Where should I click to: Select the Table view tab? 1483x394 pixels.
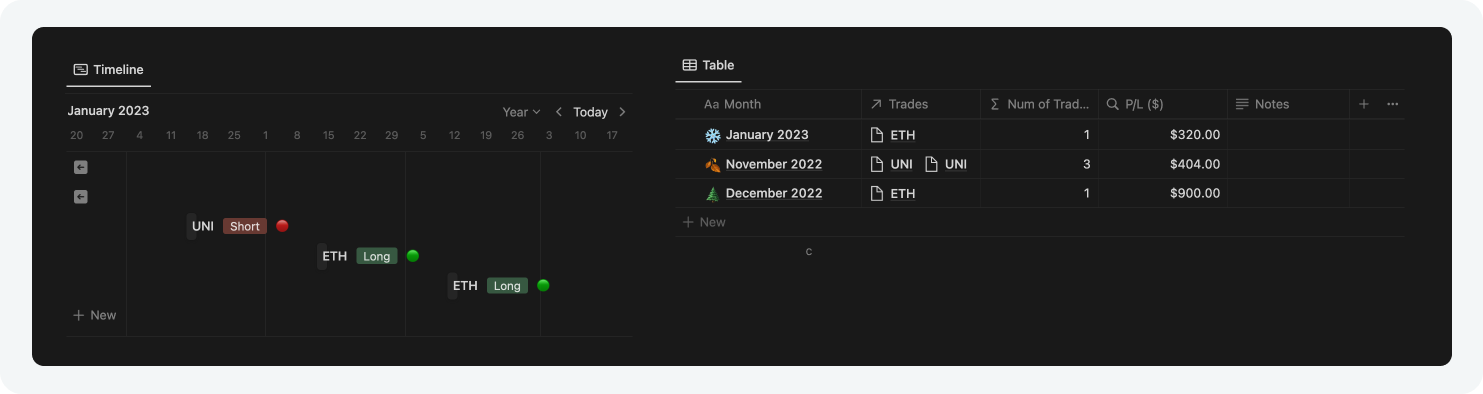[x=708, y=65]
